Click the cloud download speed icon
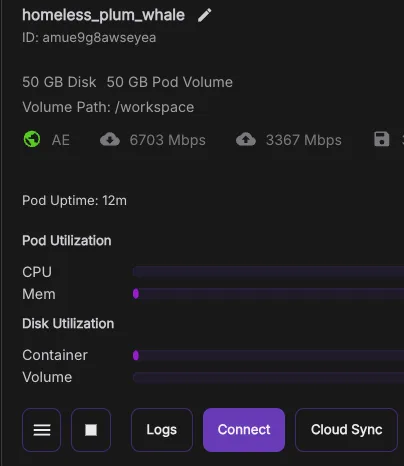 click(x=110, y=140)
